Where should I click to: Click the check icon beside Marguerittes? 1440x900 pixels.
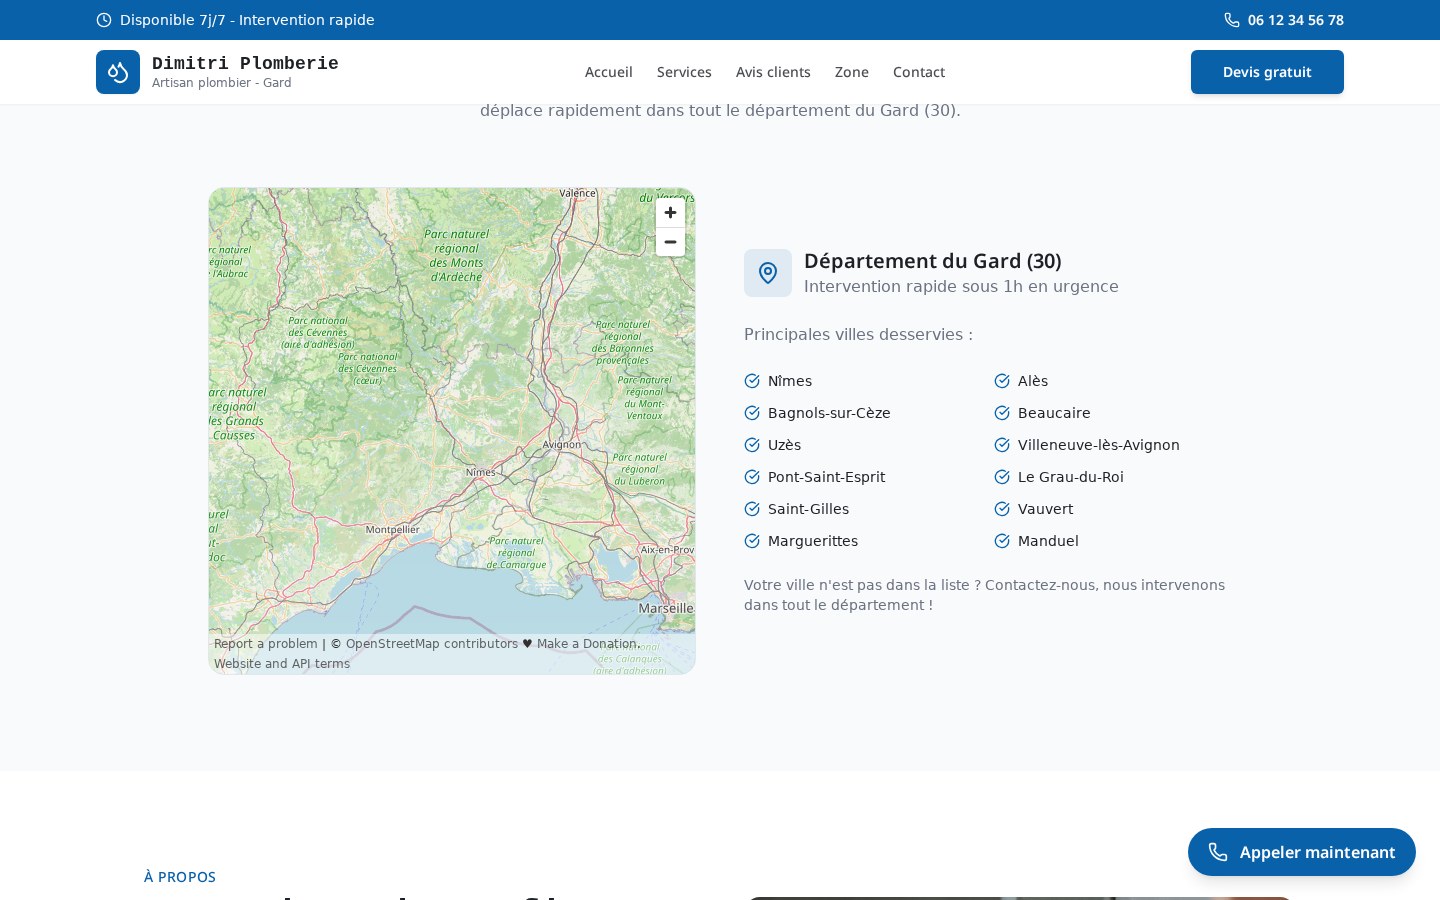click(752, 541)
